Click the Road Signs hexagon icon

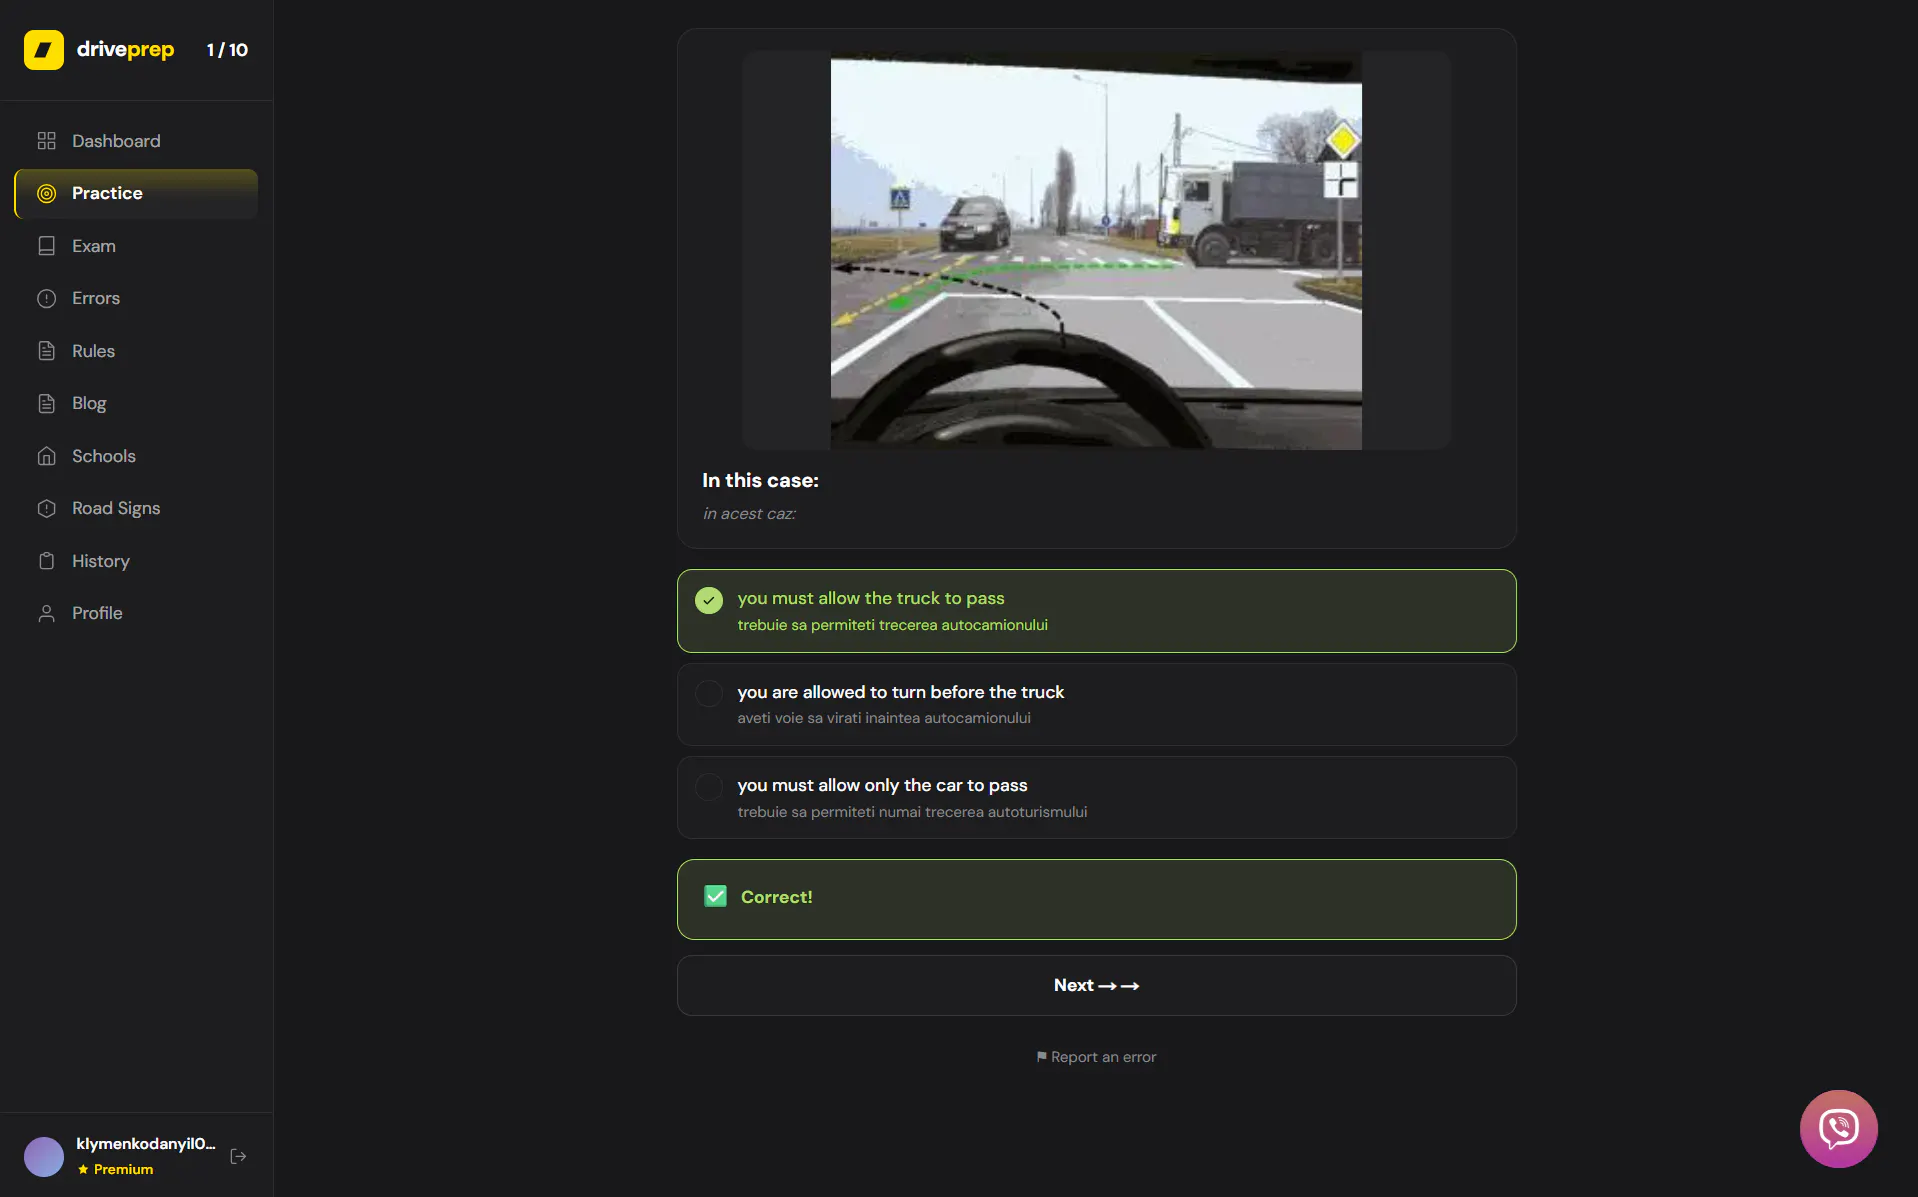[46, 508]
